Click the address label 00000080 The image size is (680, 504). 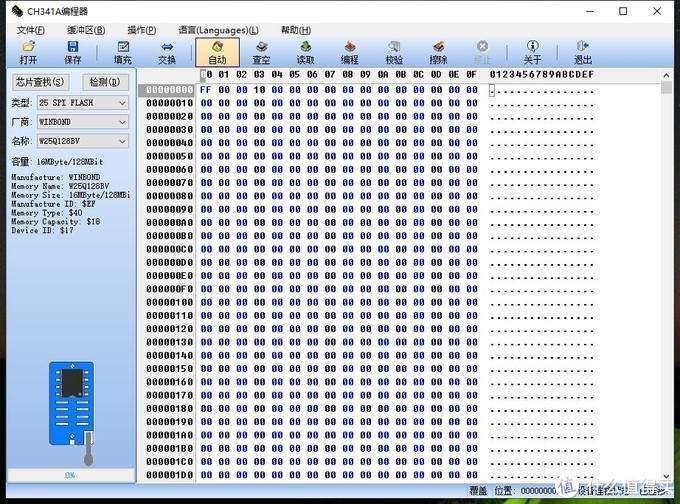[169, 196]
